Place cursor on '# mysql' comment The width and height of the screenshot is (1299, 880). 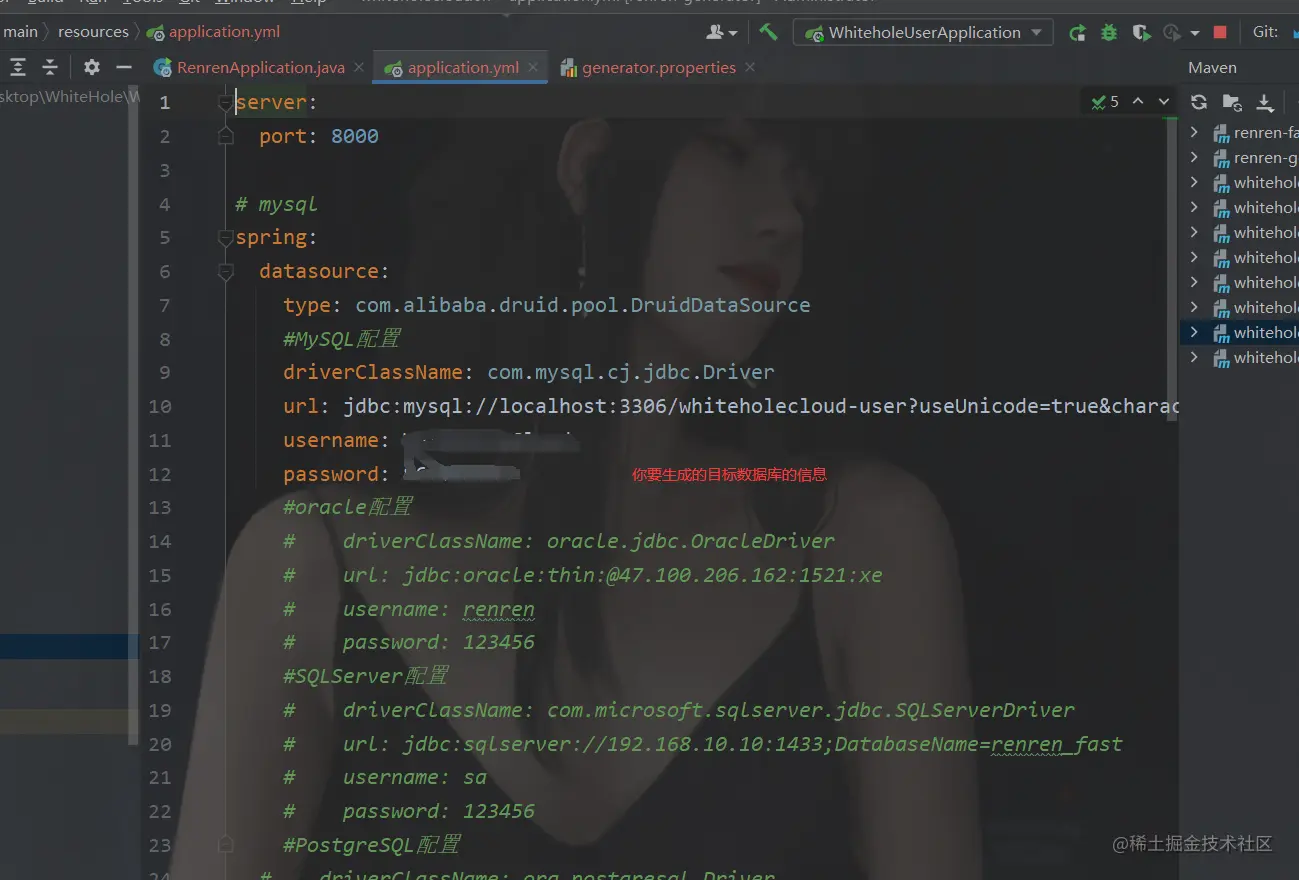(276, 204)
